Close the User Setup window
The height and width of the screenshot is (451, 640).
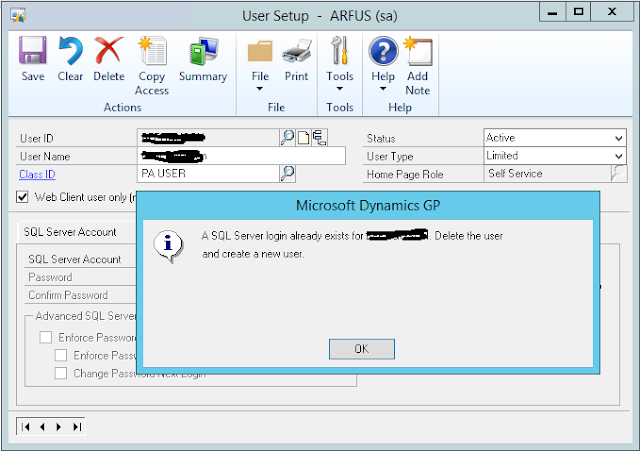[612, 12]
